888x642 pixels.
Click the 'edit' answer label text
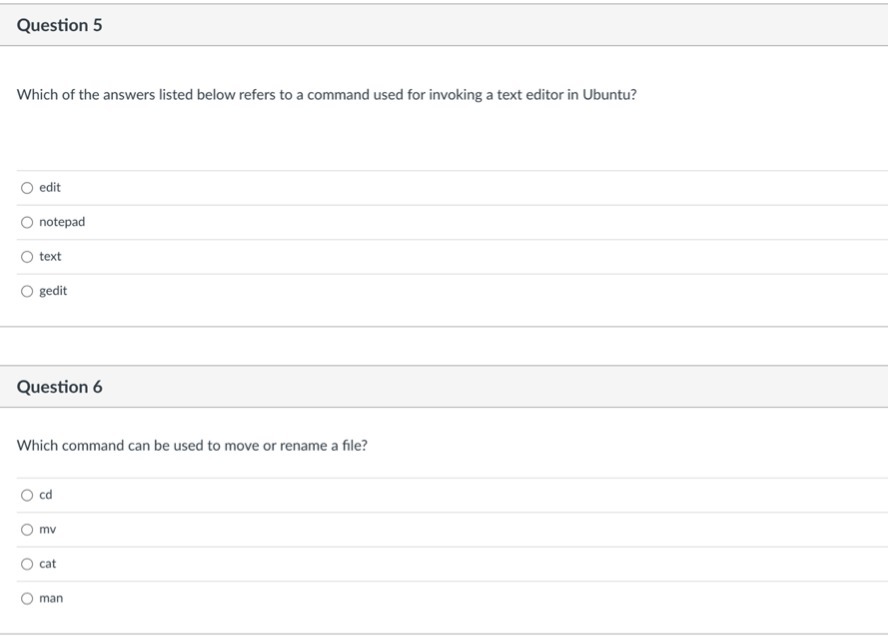click(x=50, y=188)
